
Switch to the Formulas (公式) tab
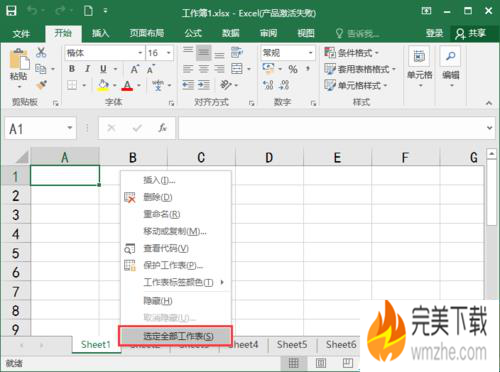(x=193, y=33)
